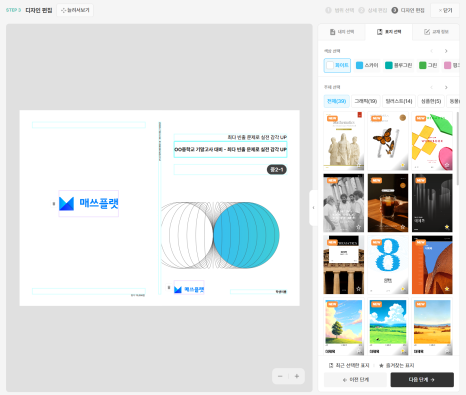Click the 중2-1 grade badge
466x395 pixels.
pos(277,170)
